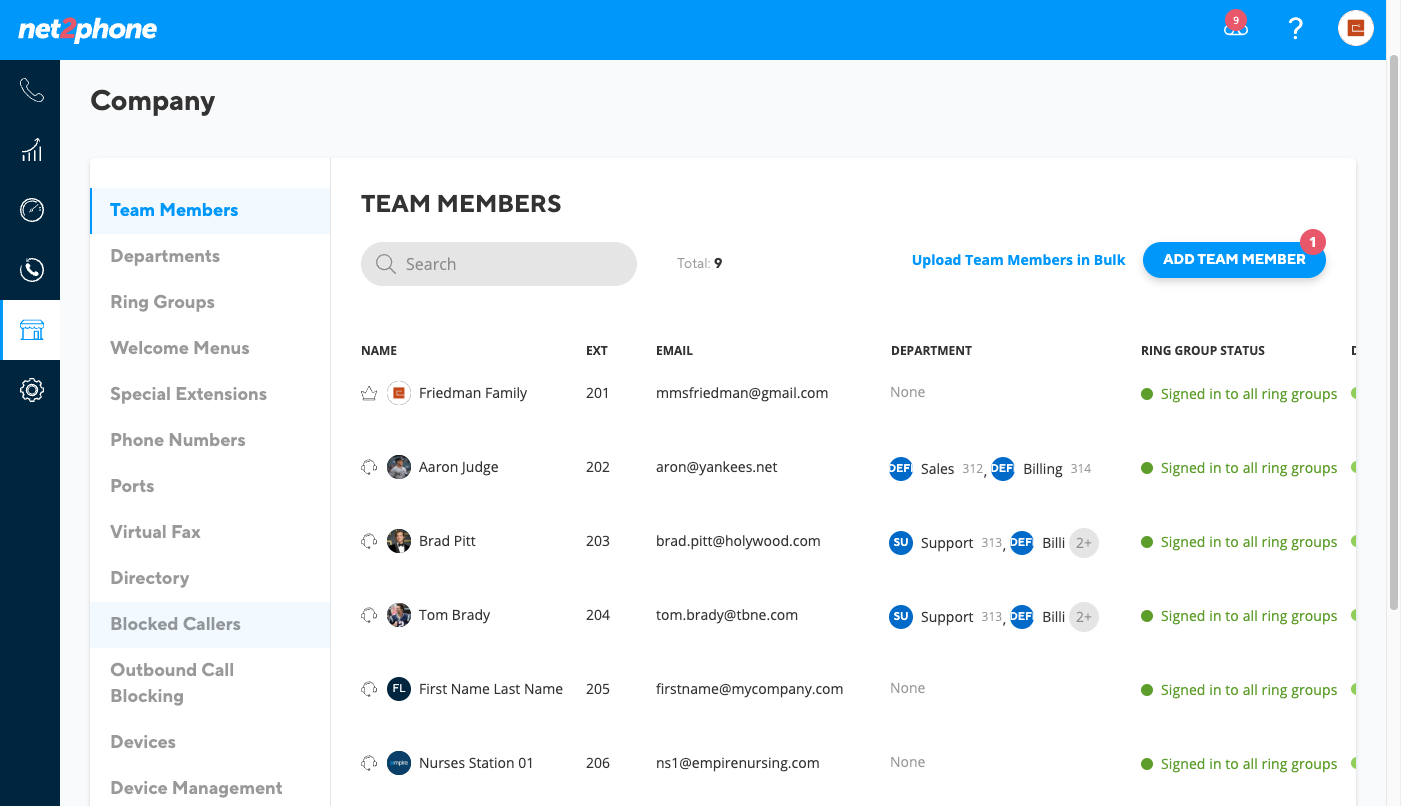Expand the 2+ departments badge for Brad Pitt

click(x=1084, y=543)
